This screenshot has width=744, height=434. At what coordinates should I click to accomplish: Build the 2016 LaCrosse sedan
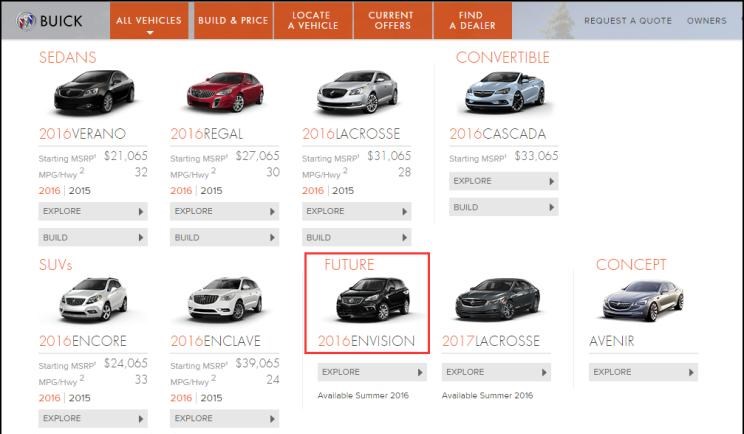click(x=356, y=237)
